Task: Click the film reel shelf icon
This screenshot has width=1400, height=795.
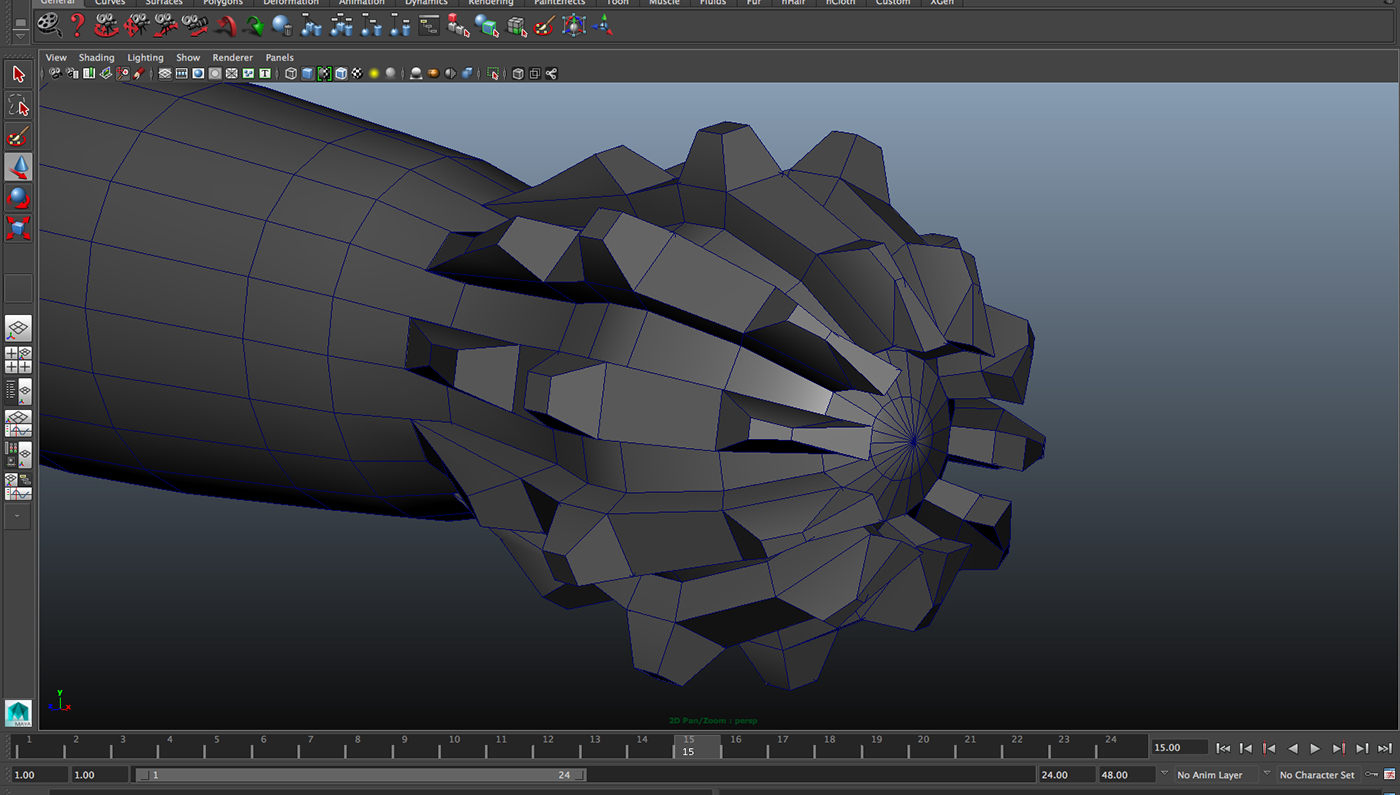Action: [x=49, y=25]
